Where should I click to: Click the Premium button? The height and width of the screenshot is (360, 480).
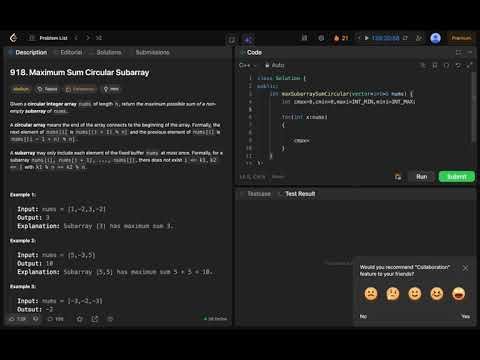[x=461, y=38]
